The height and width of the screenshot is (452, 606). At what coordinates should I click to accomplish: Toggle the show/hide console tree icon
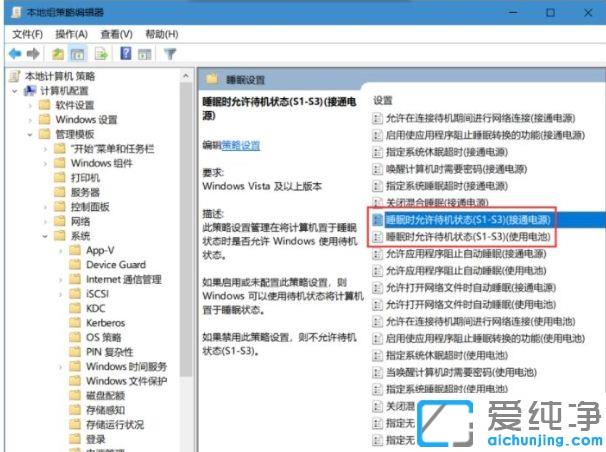click(78, 54)
